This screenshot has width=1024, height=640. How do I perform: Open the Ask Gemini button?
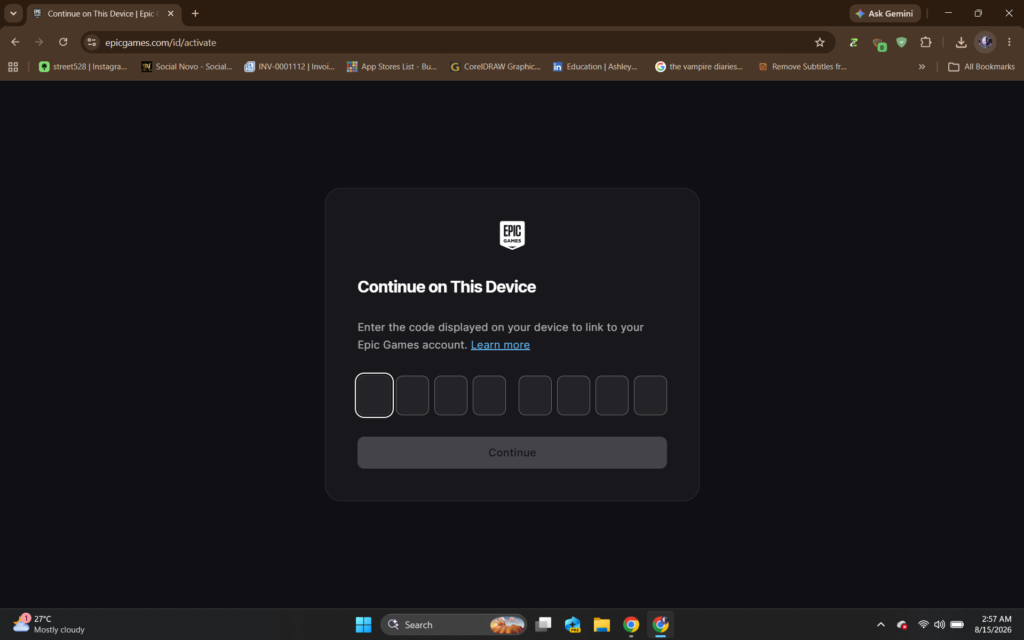(x=885, y=13)
